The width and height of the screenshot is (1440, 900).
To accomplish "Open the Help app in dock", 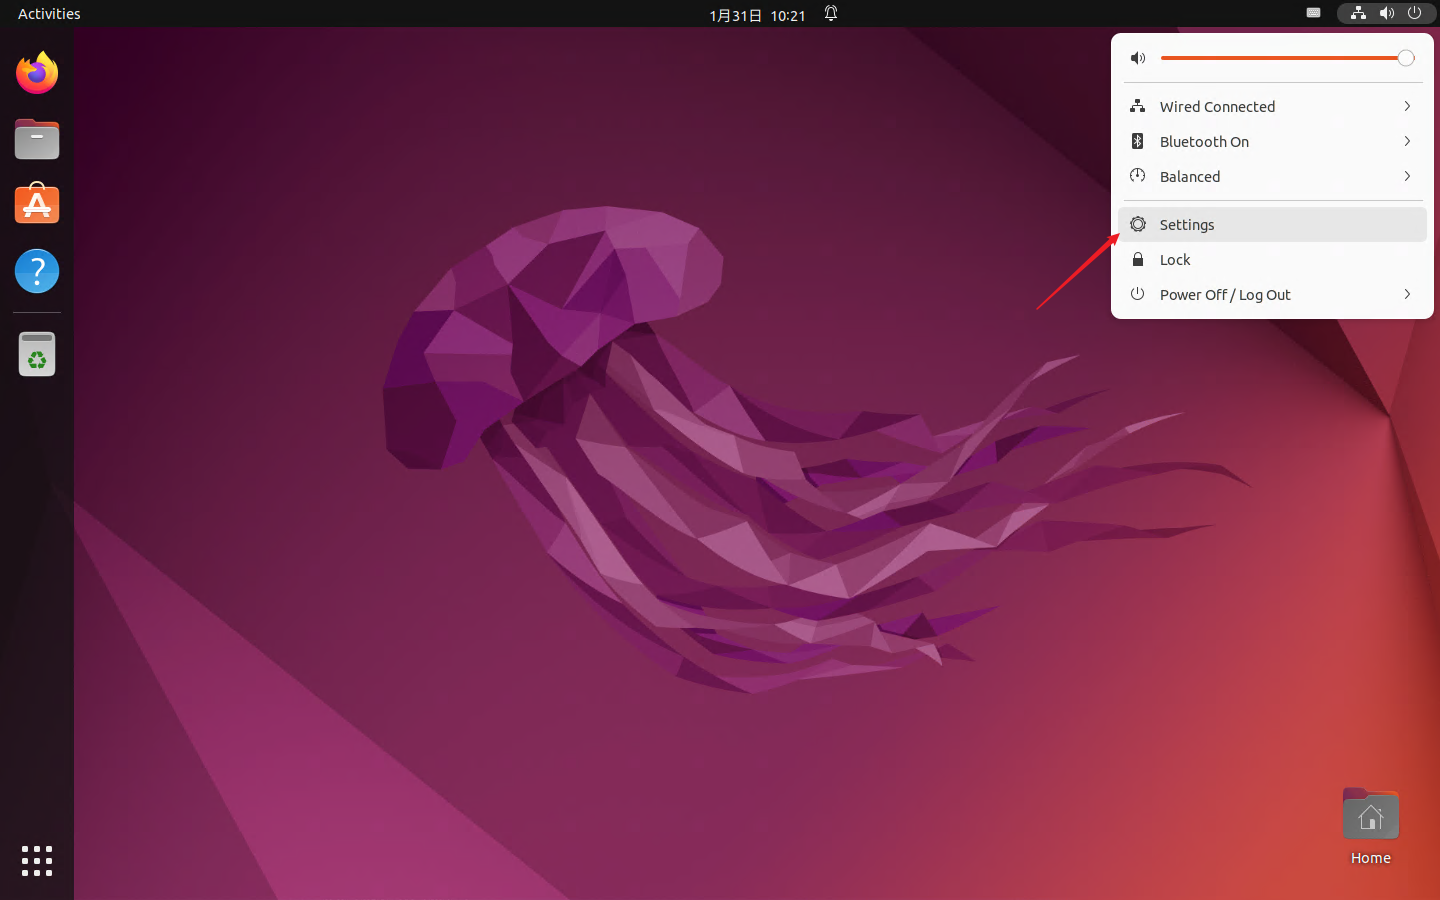I will tap(37, 271).
